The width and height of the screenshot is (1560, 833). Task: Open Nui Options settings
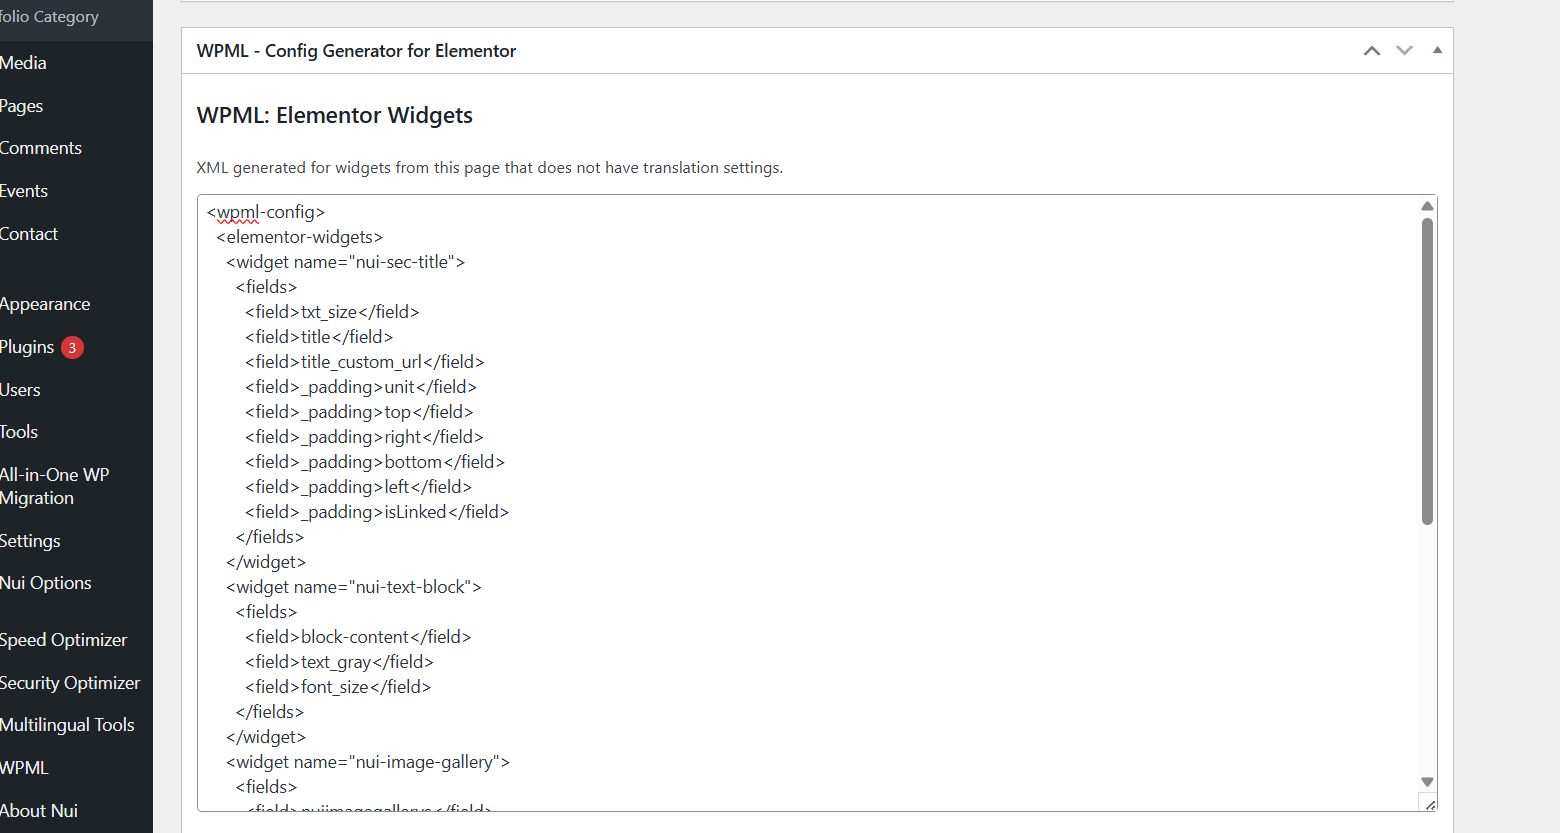tap(46, 583)
